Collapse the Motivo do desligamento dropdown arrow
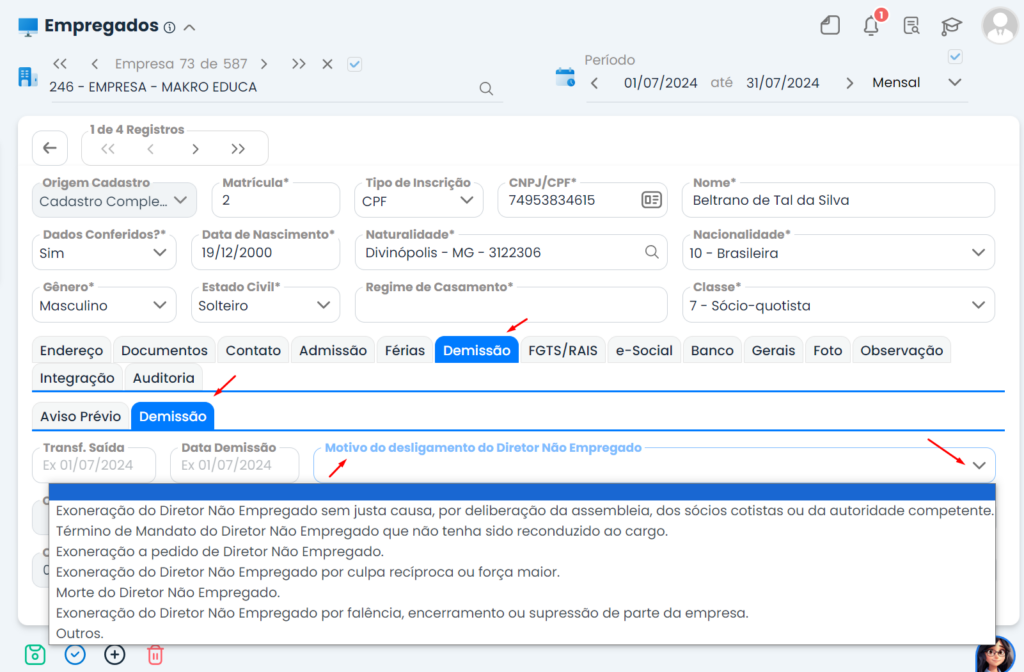The width and height of the screenshot is (1024, 672). coord(978,465)
